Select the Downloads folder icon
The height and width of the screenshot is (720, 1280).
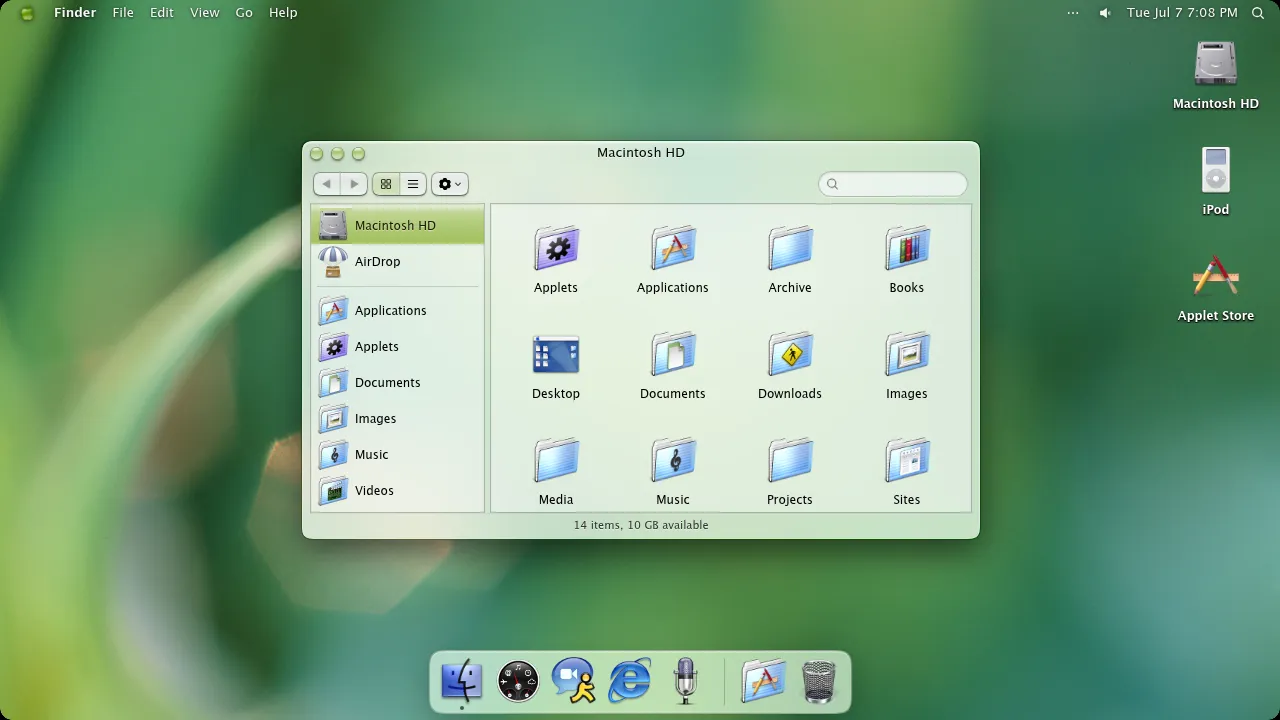[x=790, y=354]
